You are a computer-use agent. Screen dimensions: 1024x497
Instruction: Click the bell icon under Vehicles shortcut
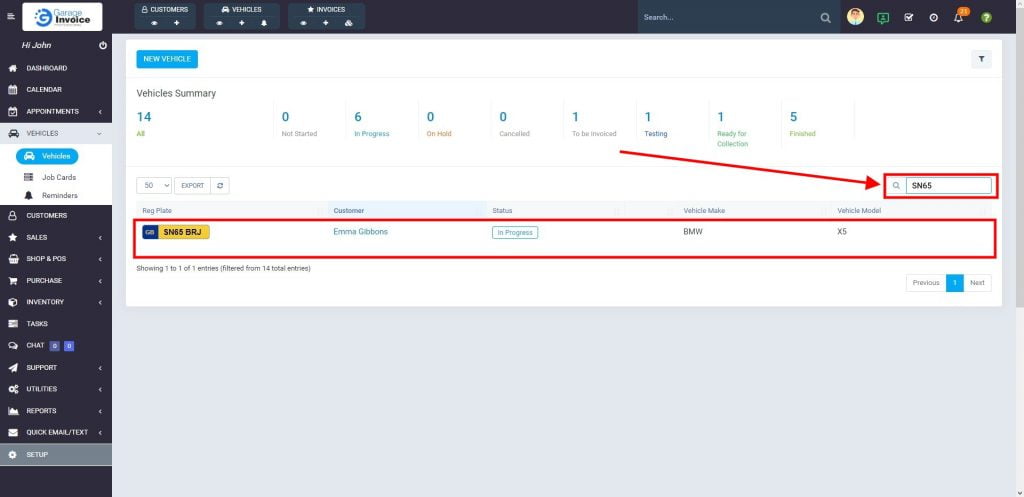pos(263,22)
